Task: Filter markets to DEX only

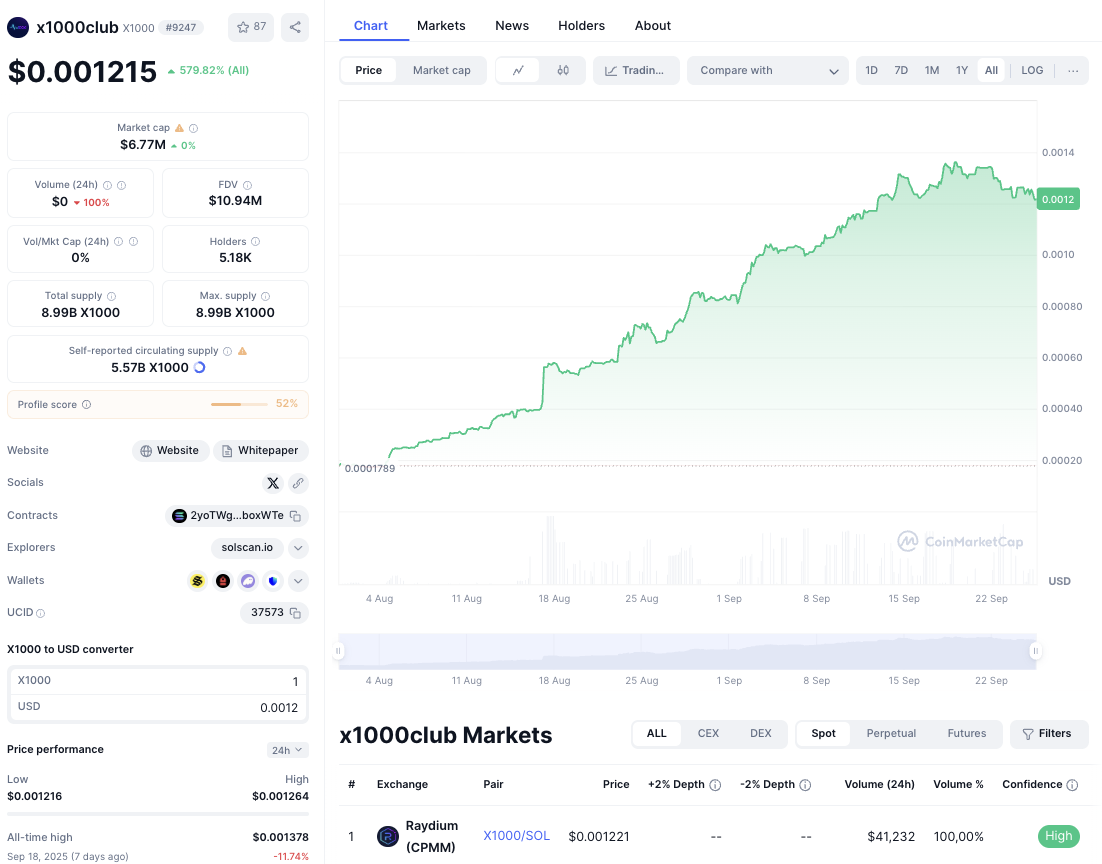Action: (x=760, y=733)
